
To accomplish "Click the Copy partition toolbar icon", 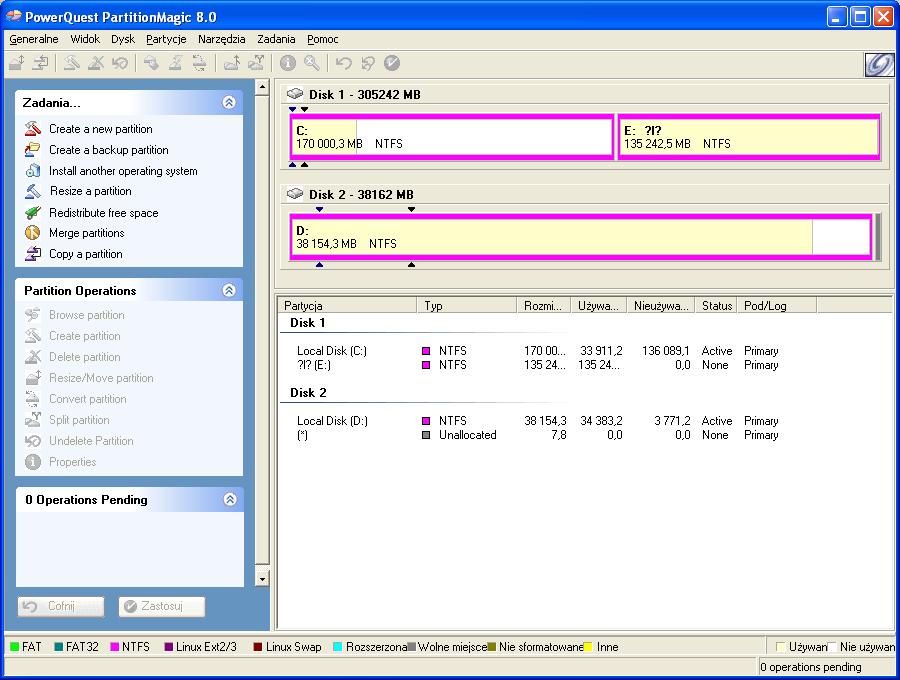I will (x=40, y=63).
